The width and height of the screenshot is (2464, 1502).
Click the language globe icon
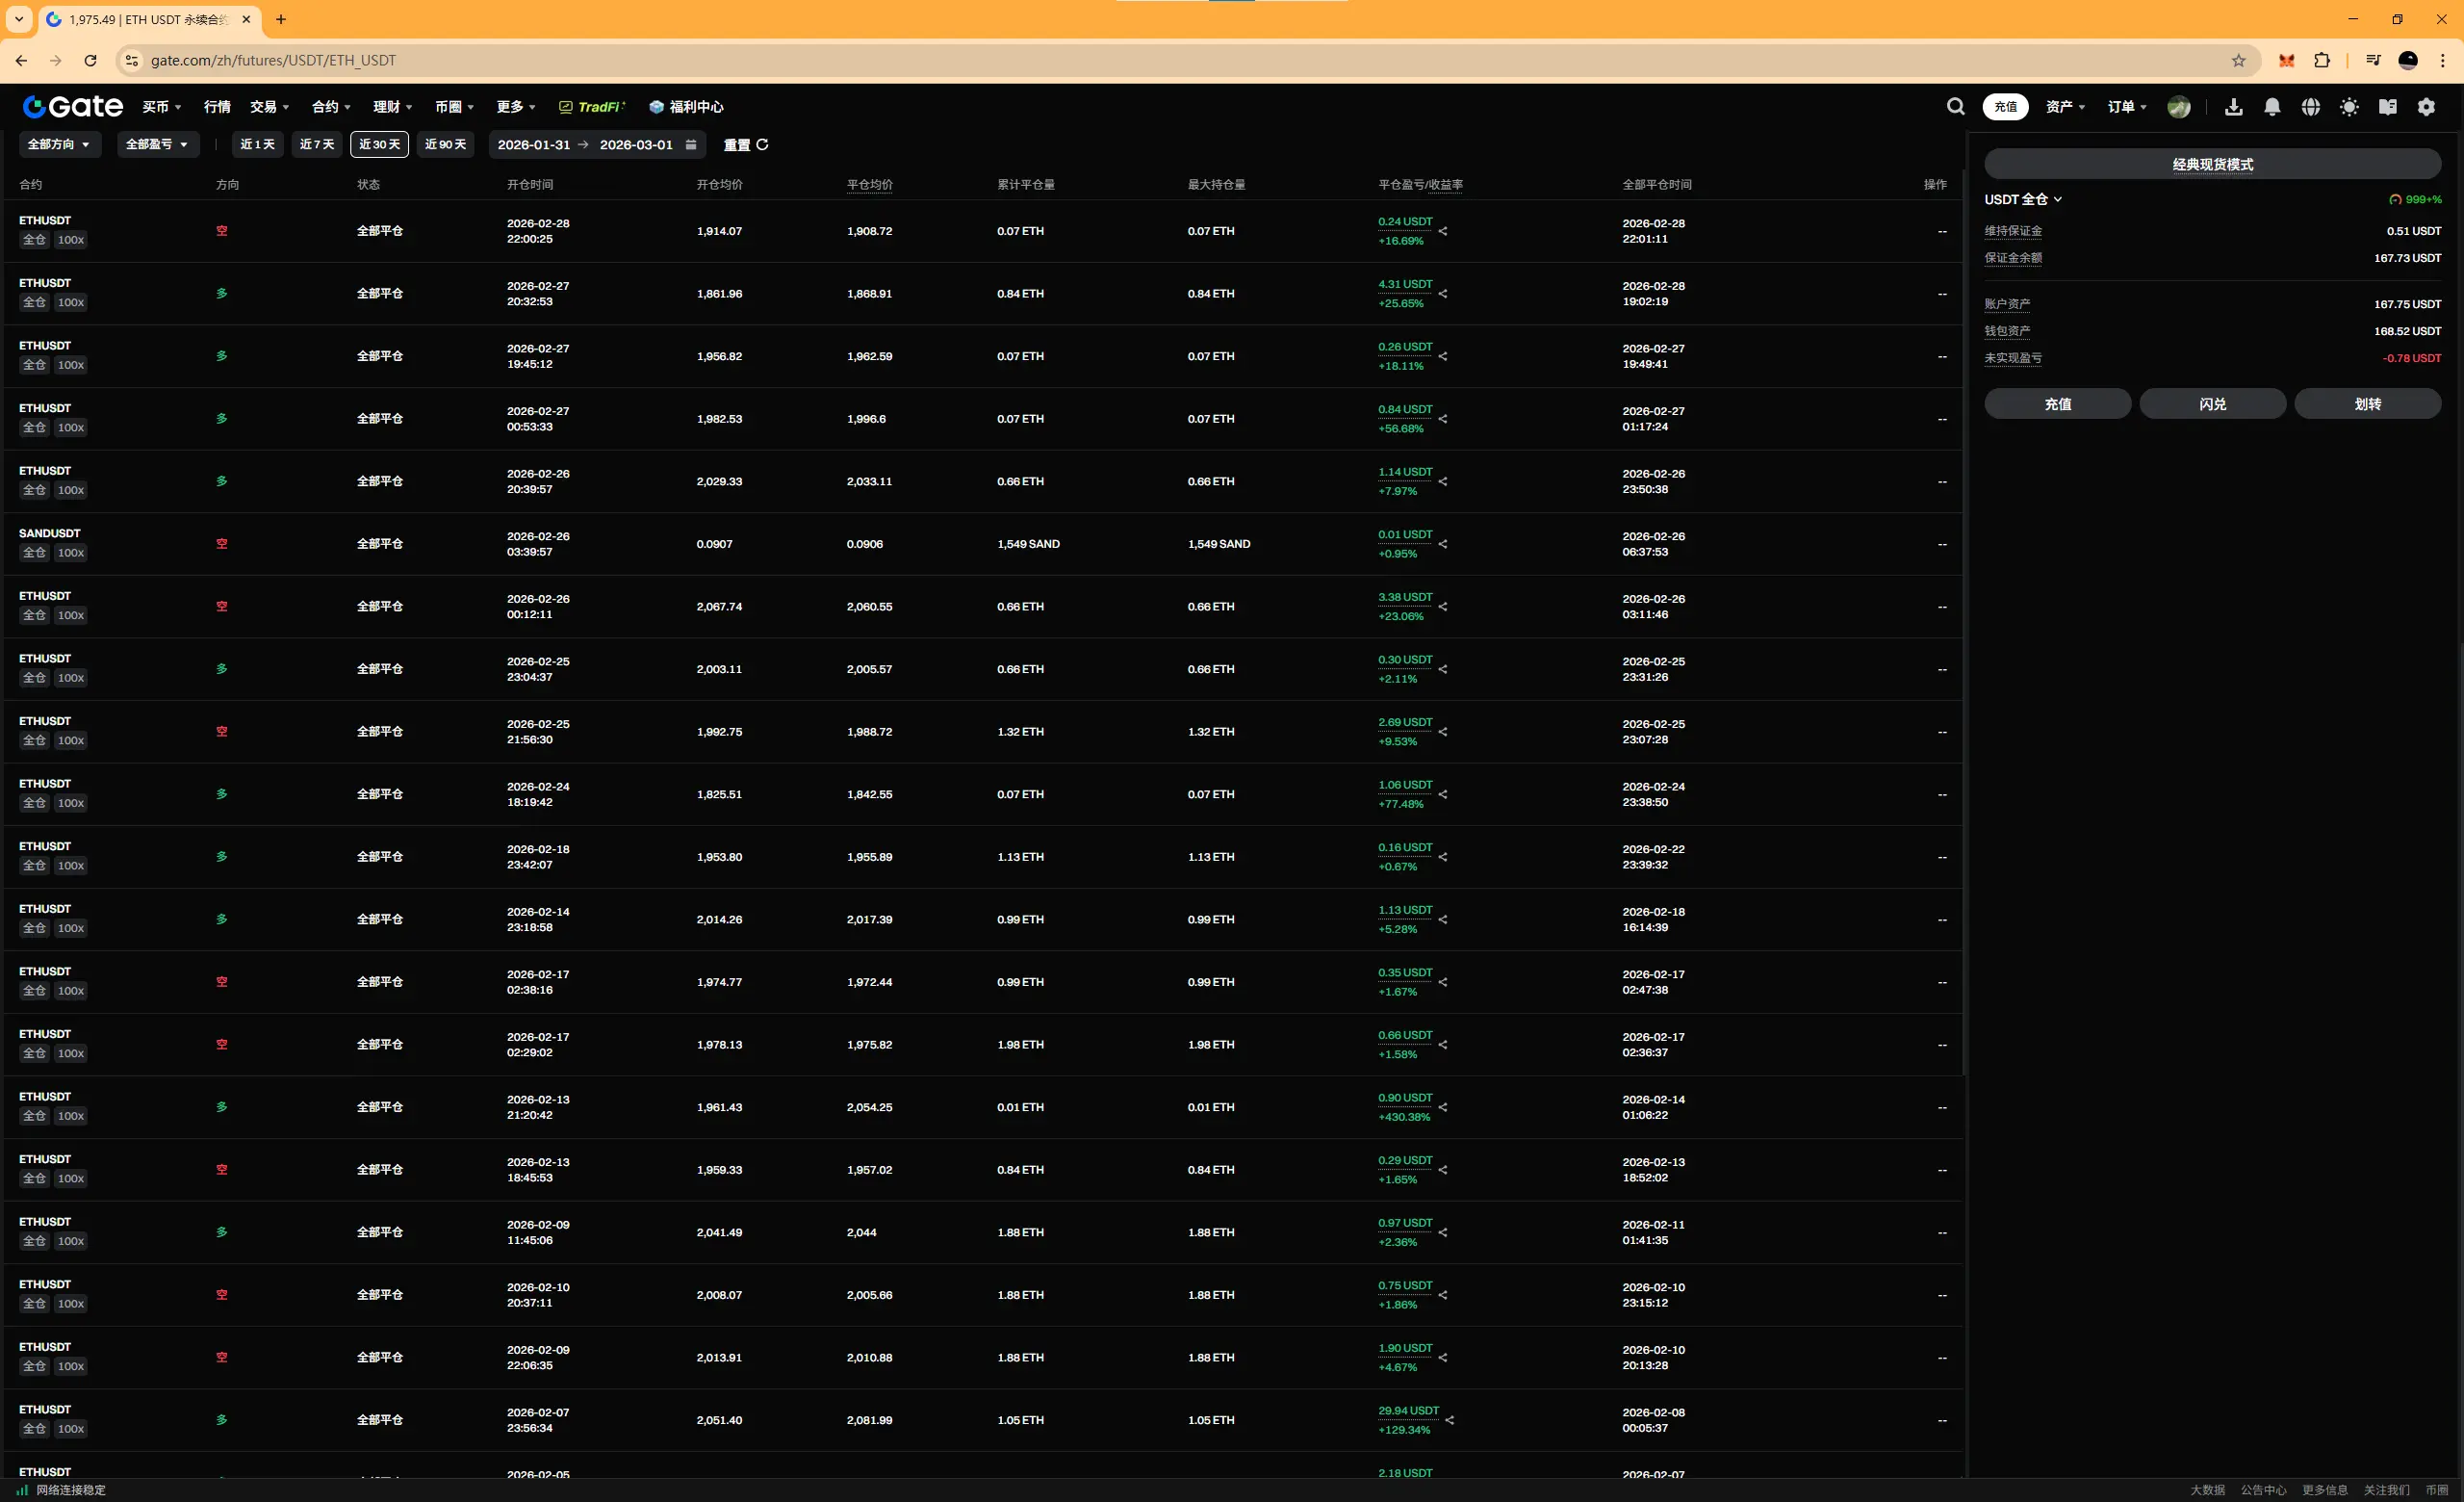pyautogui.click(x=2310, y=107)
